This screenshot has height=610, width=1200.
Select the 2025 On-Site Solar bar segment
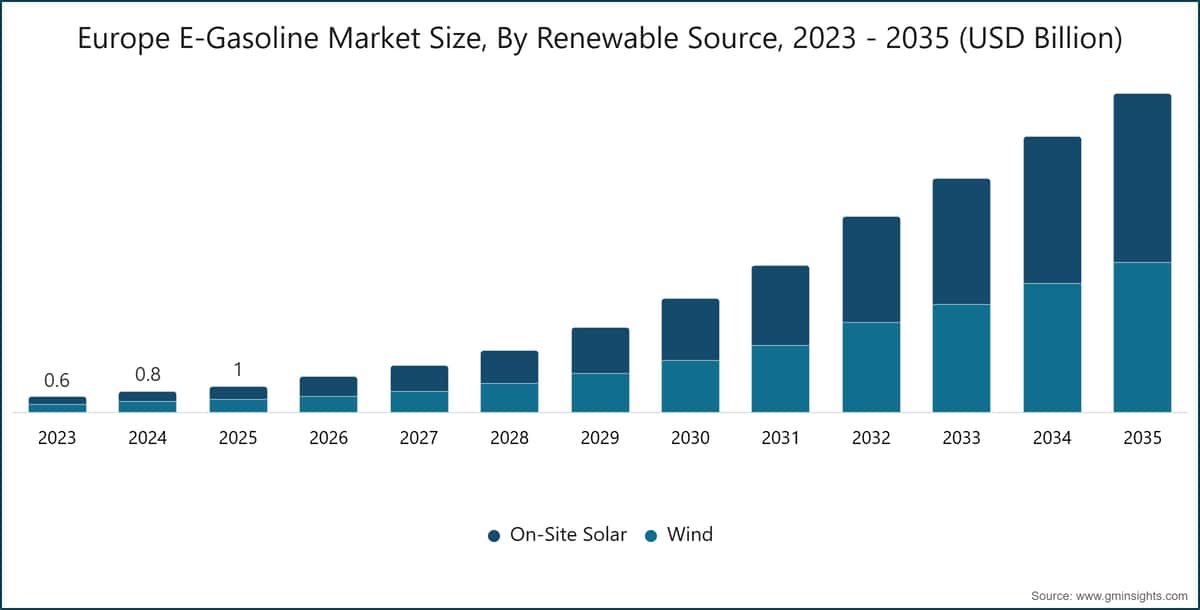coord(238,393)
